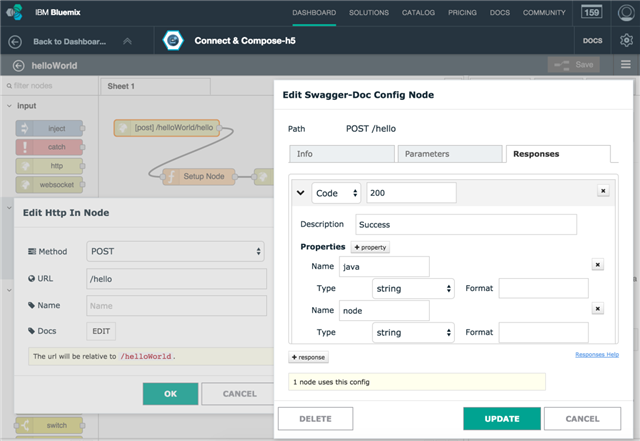Click the /helloWorld path text in hint
Screen dimensions: 640x441
146,356
